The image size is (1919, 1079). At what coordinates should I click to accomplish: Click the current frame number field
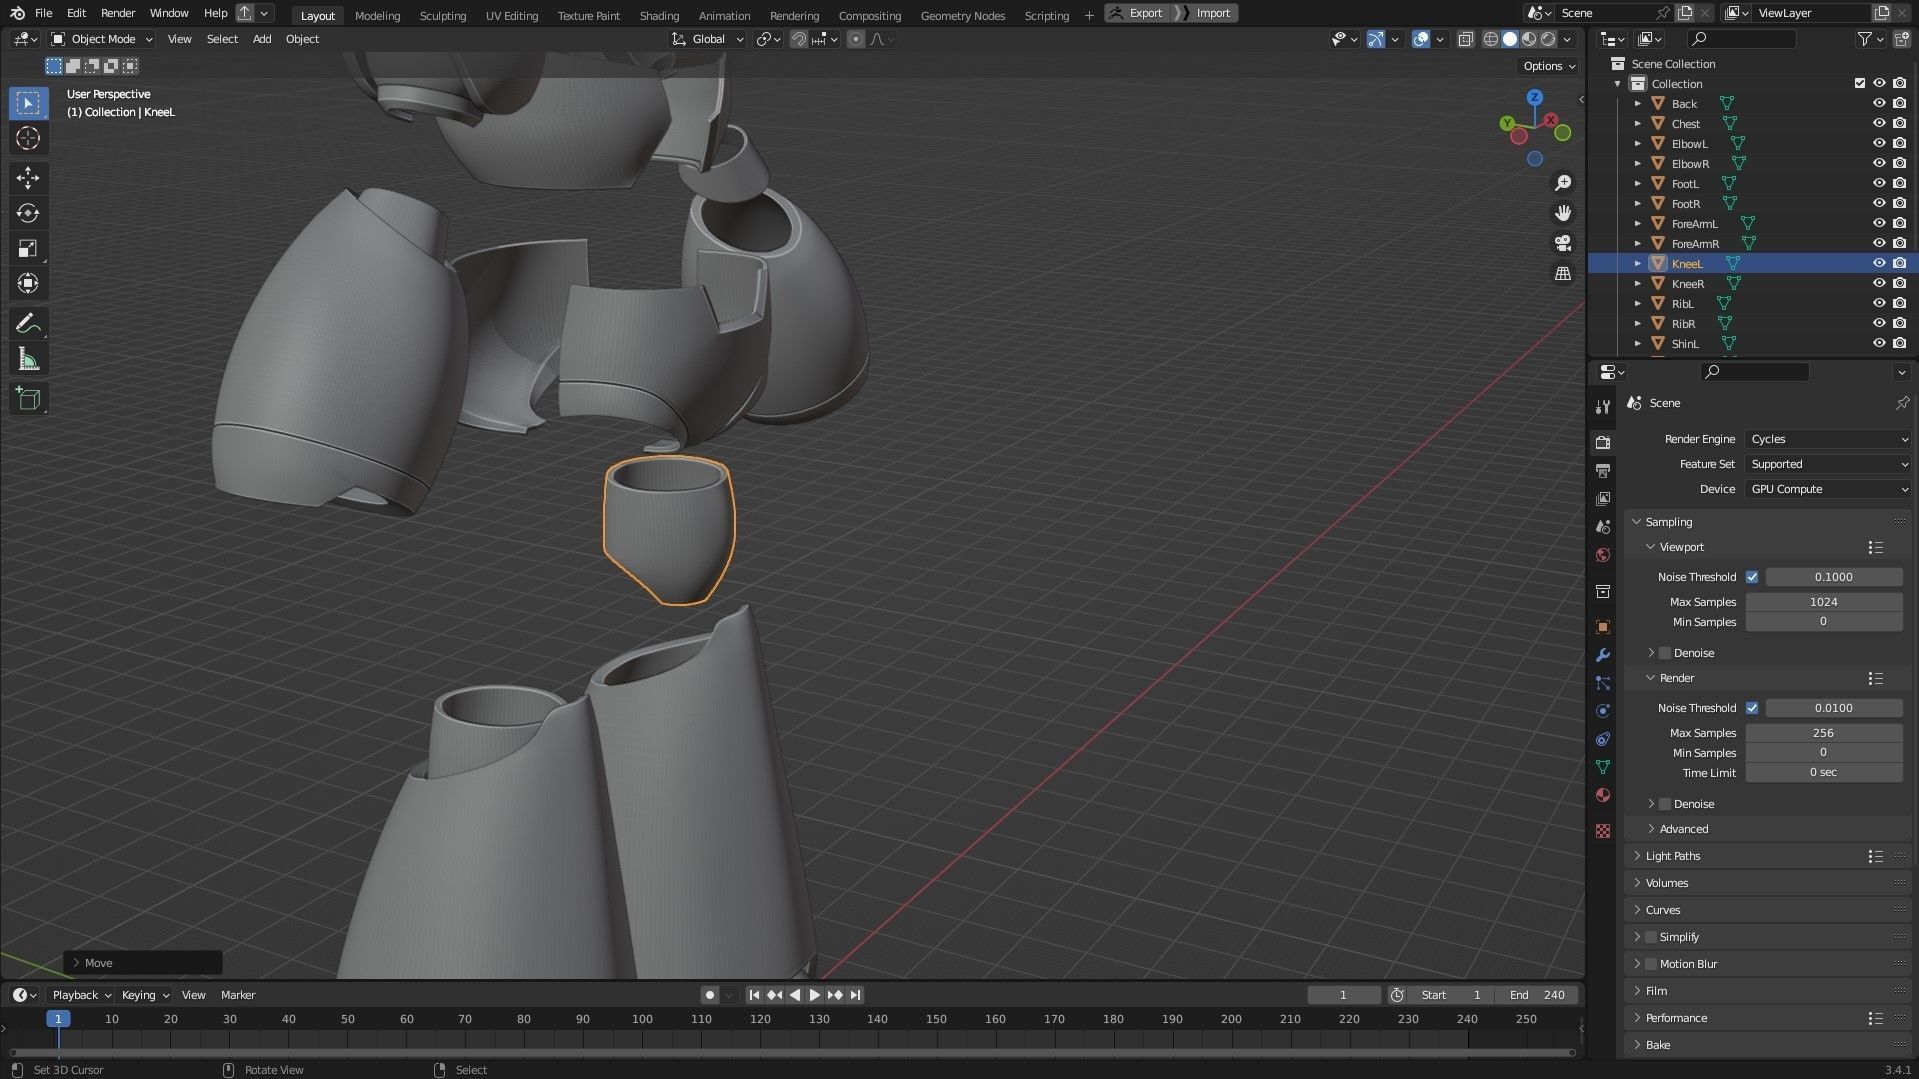(1343, 995)
